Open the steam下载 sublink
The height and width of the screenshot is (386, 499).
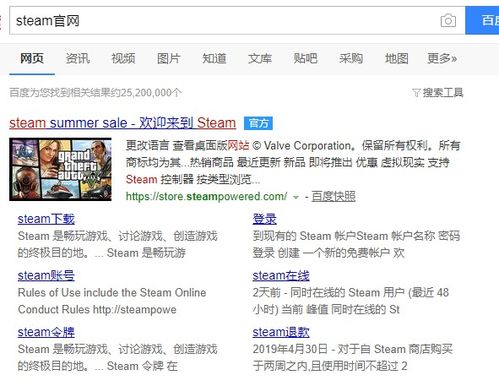click(x=46, y=219)
